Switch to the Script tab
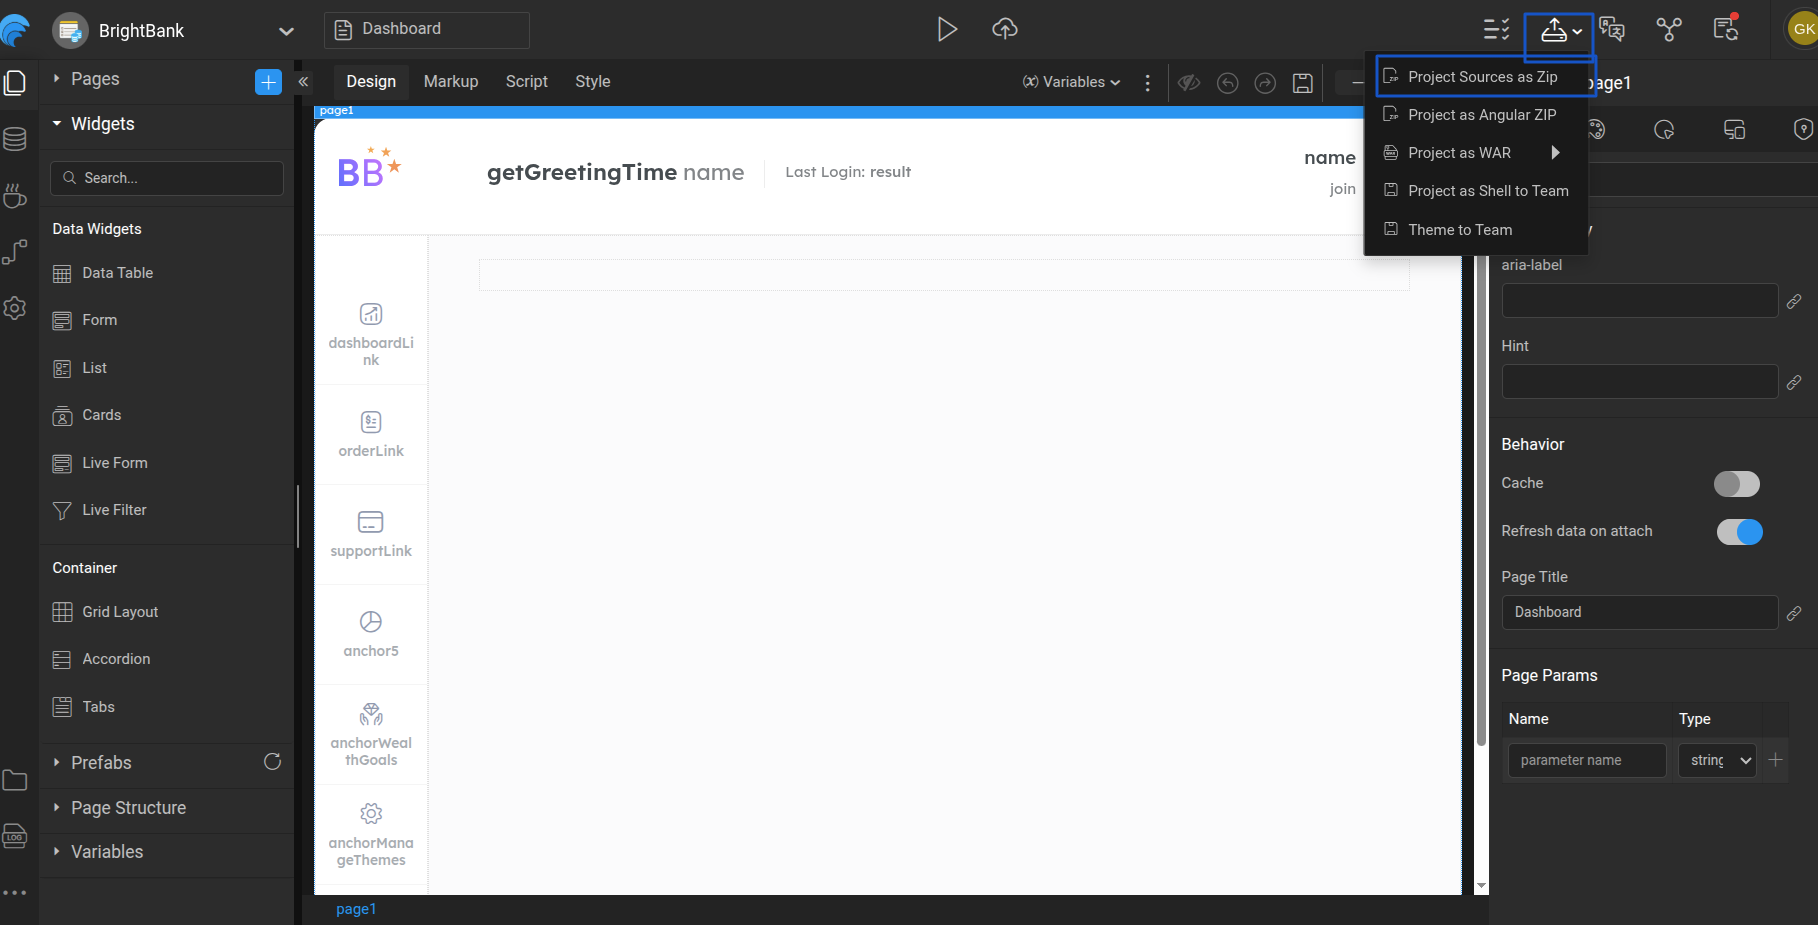1818x925 pixels. point(527,81)
